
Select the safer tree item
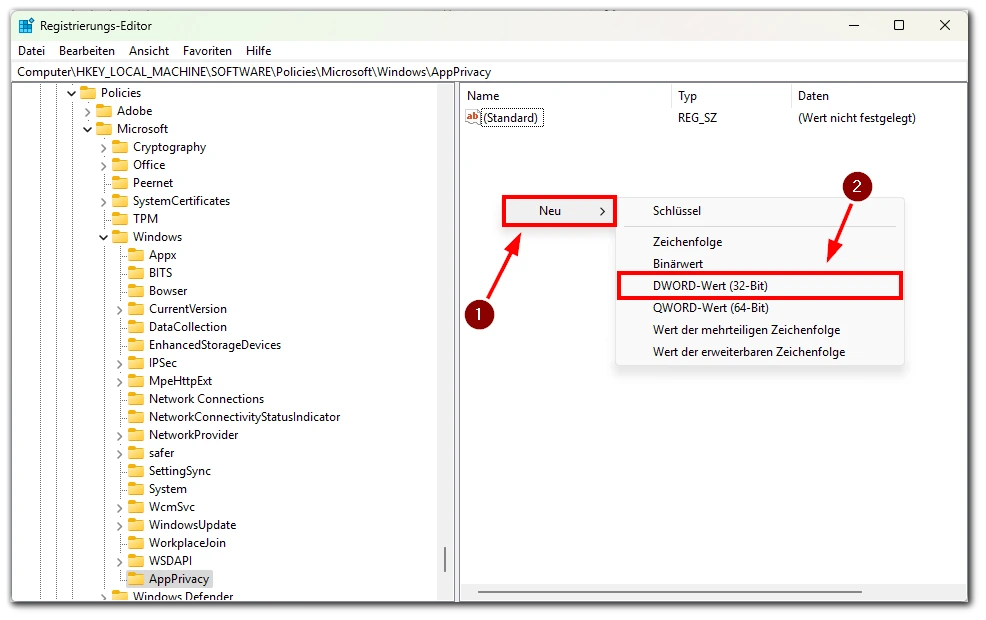pyautogui.click(x=162, y=453)
